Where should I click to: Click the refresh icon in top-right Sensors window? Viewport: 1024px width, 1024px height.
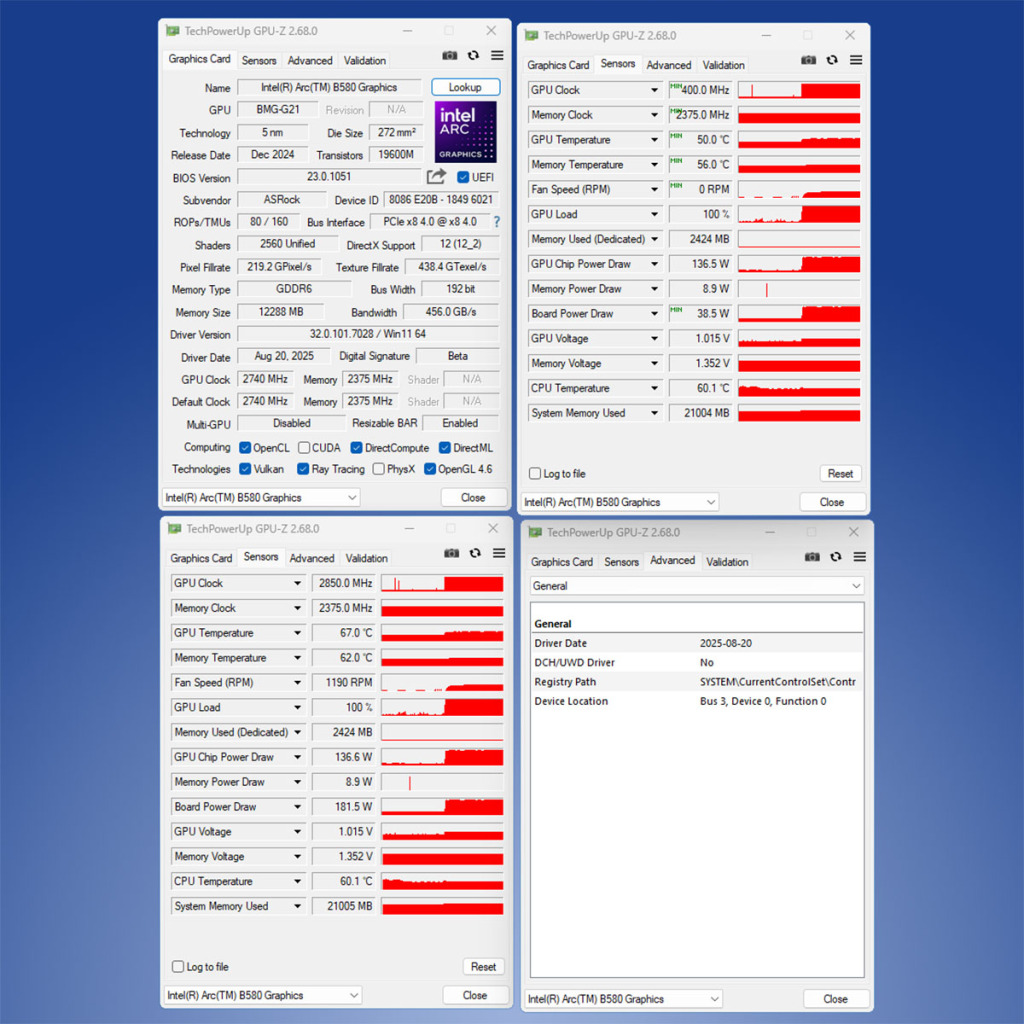point(832,60)
